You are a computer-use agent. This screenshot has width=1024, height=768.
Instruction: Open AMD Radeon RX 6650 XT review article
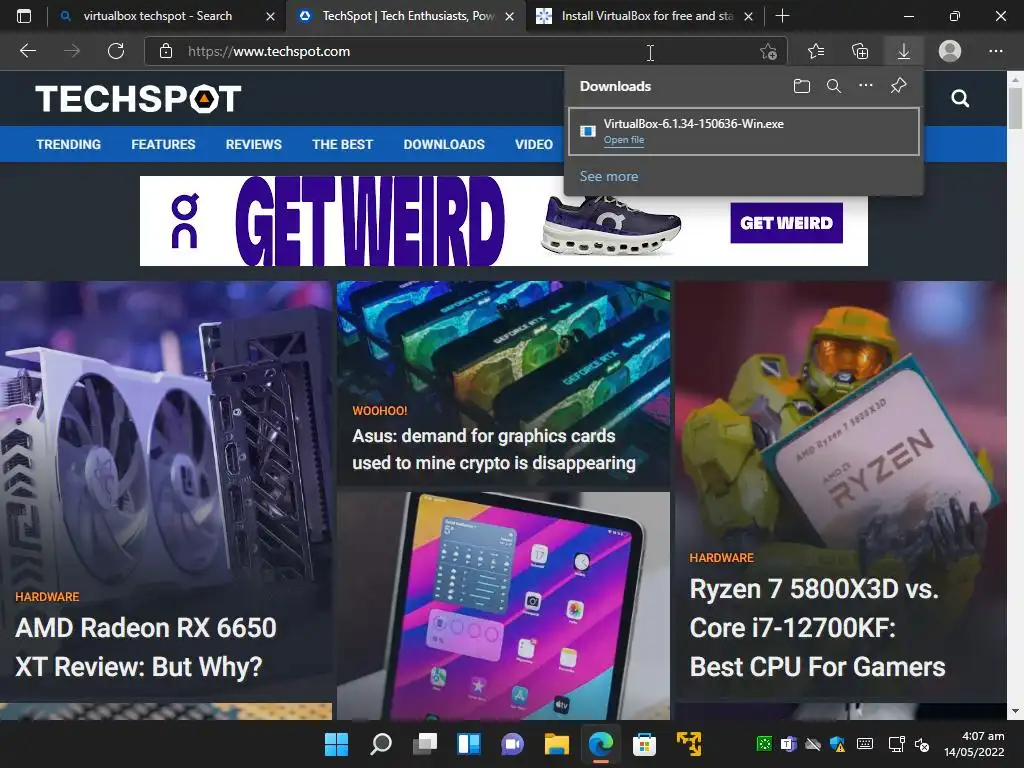click(x=146, y=647)
